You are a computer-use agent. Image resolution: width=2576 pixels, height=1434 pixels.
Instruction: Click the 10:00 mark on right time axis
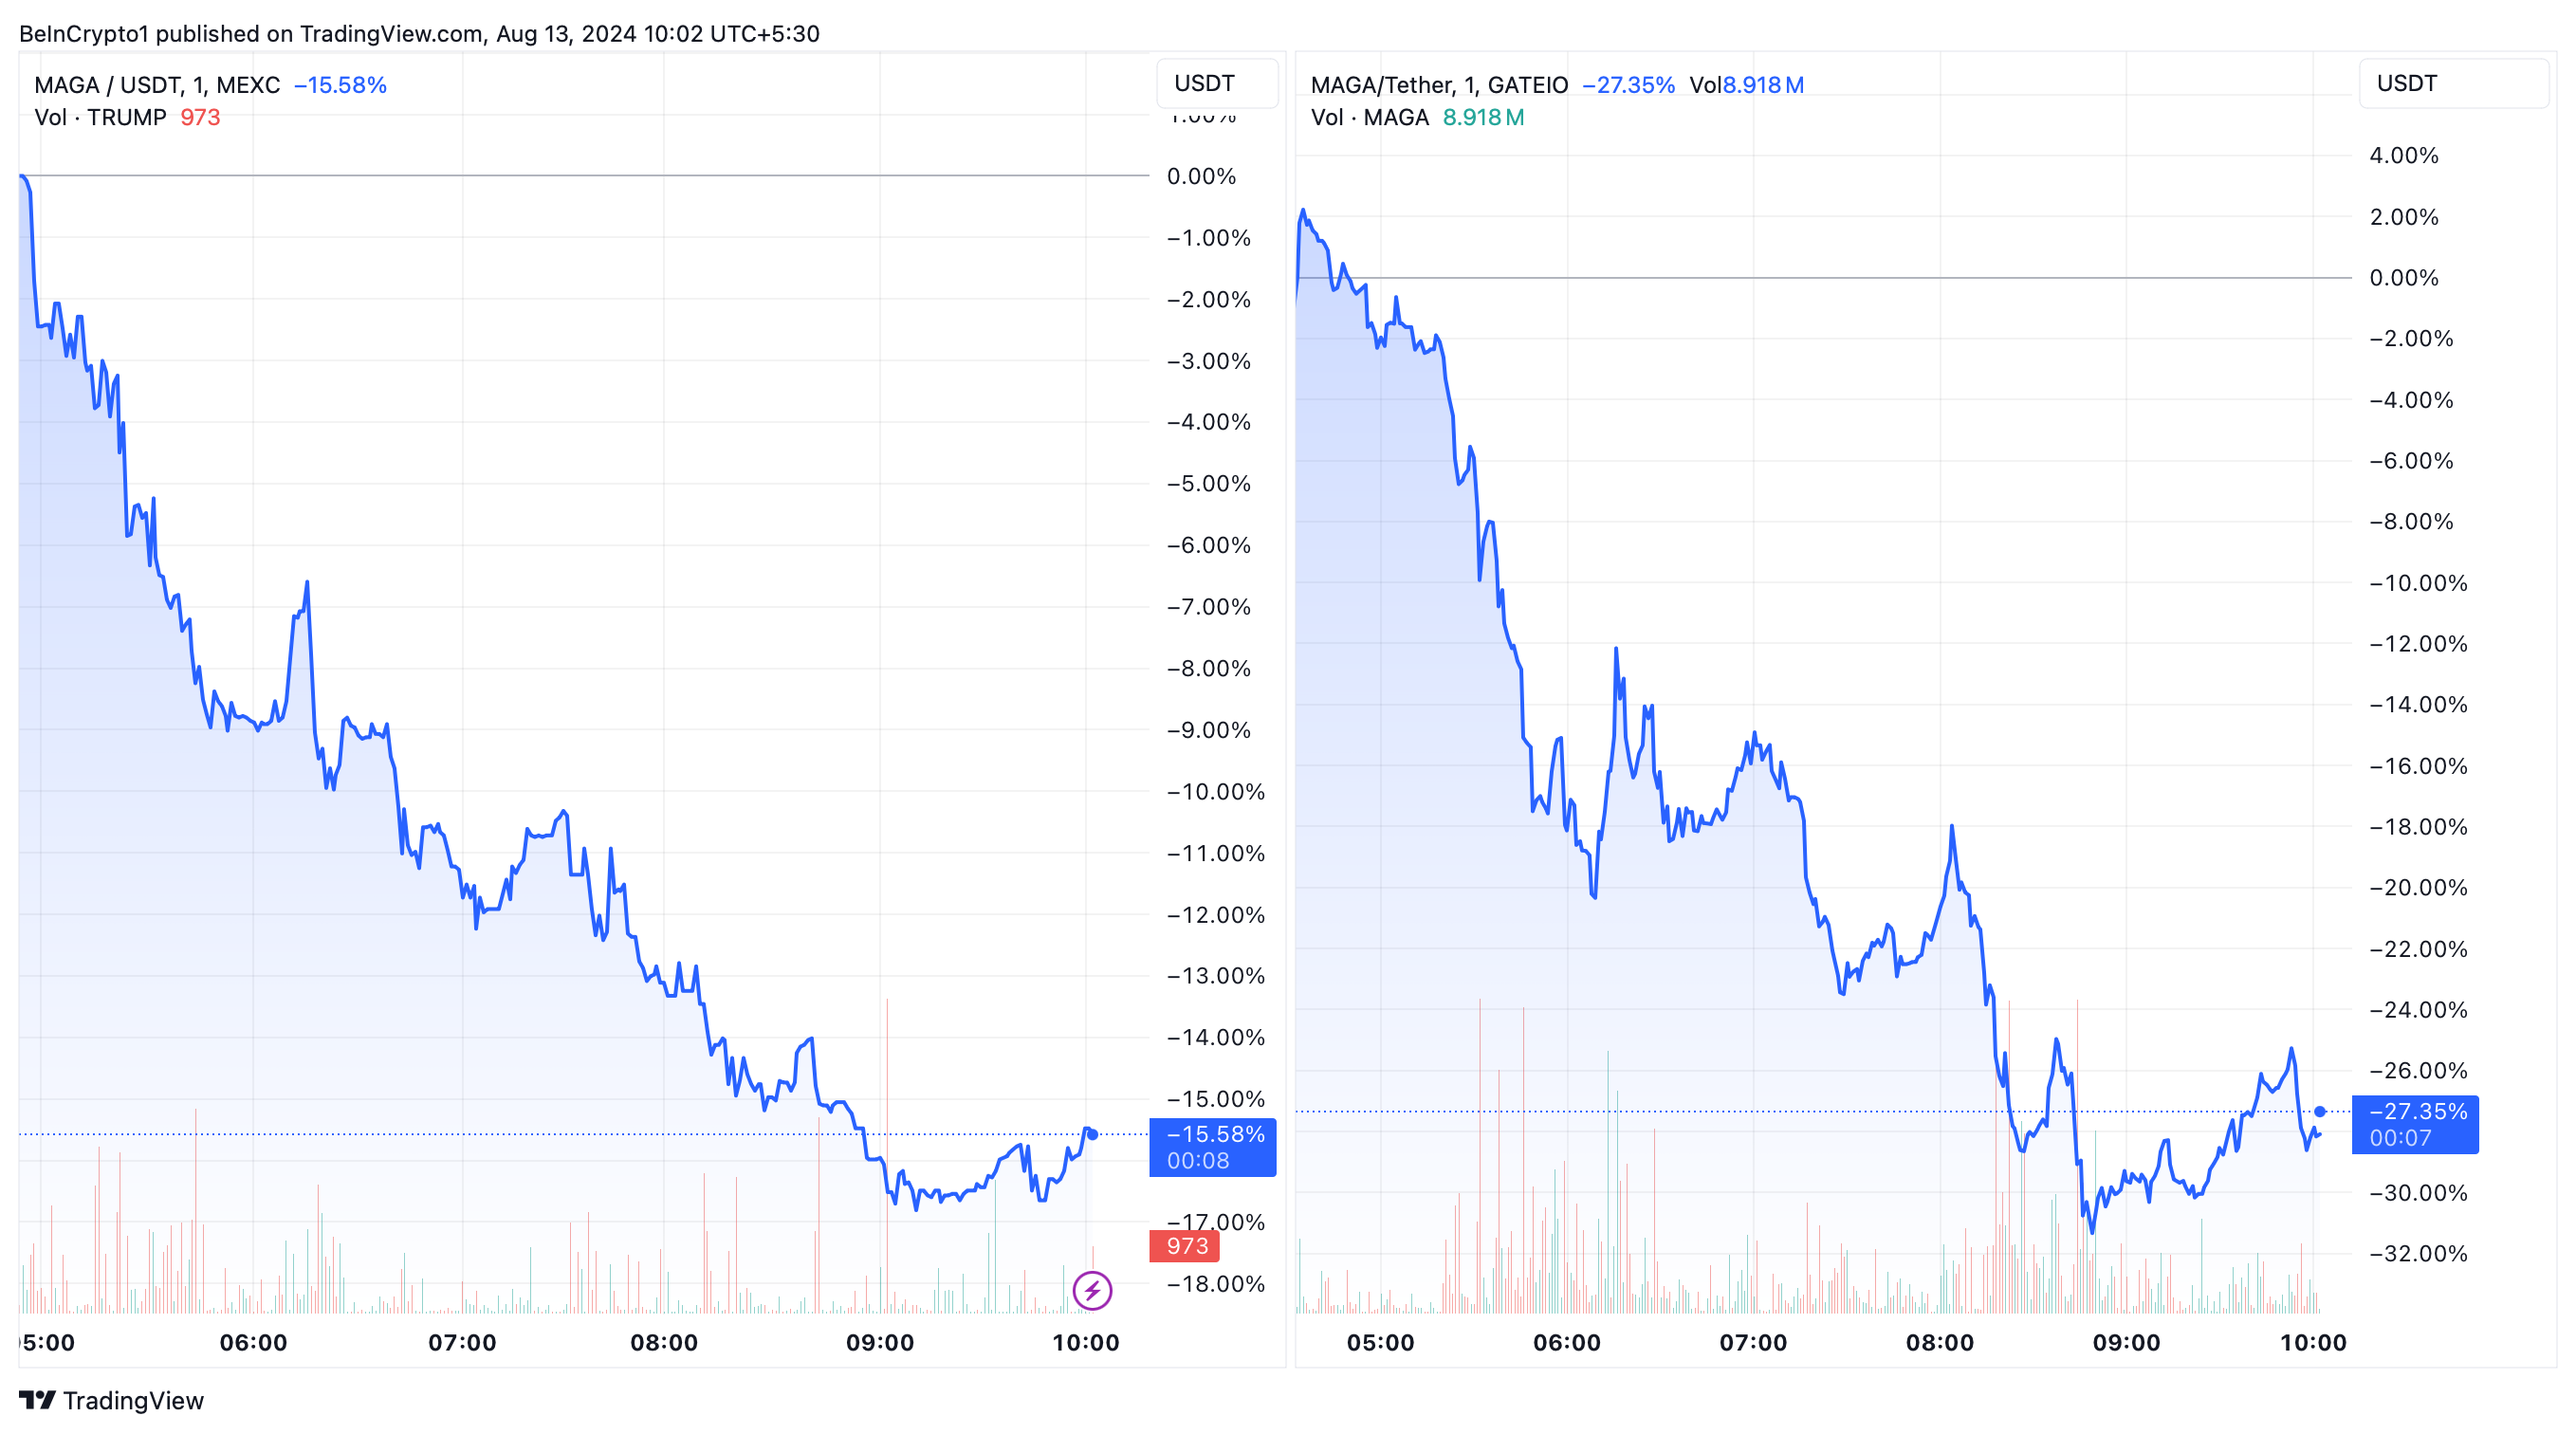click(x=2312, y=1343)
